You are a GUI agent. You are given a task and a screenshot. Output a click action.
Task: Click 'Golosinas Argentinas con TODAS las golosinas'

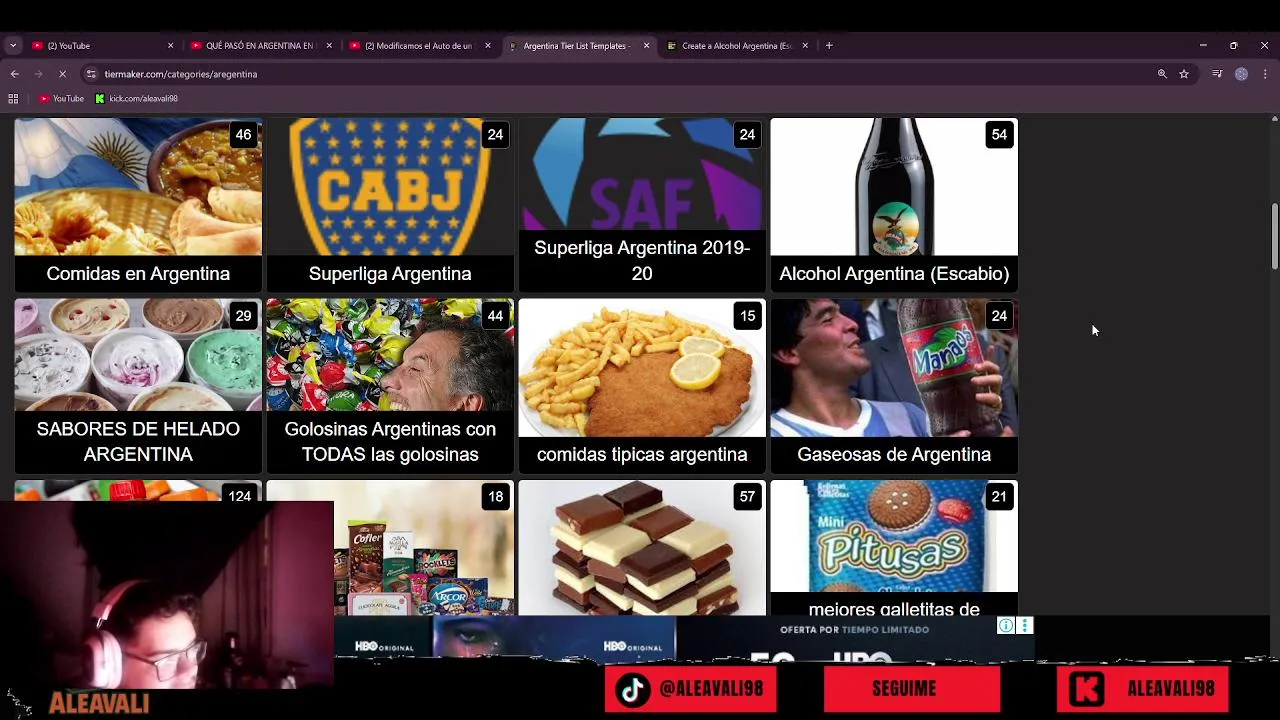[x=390, y=441]
